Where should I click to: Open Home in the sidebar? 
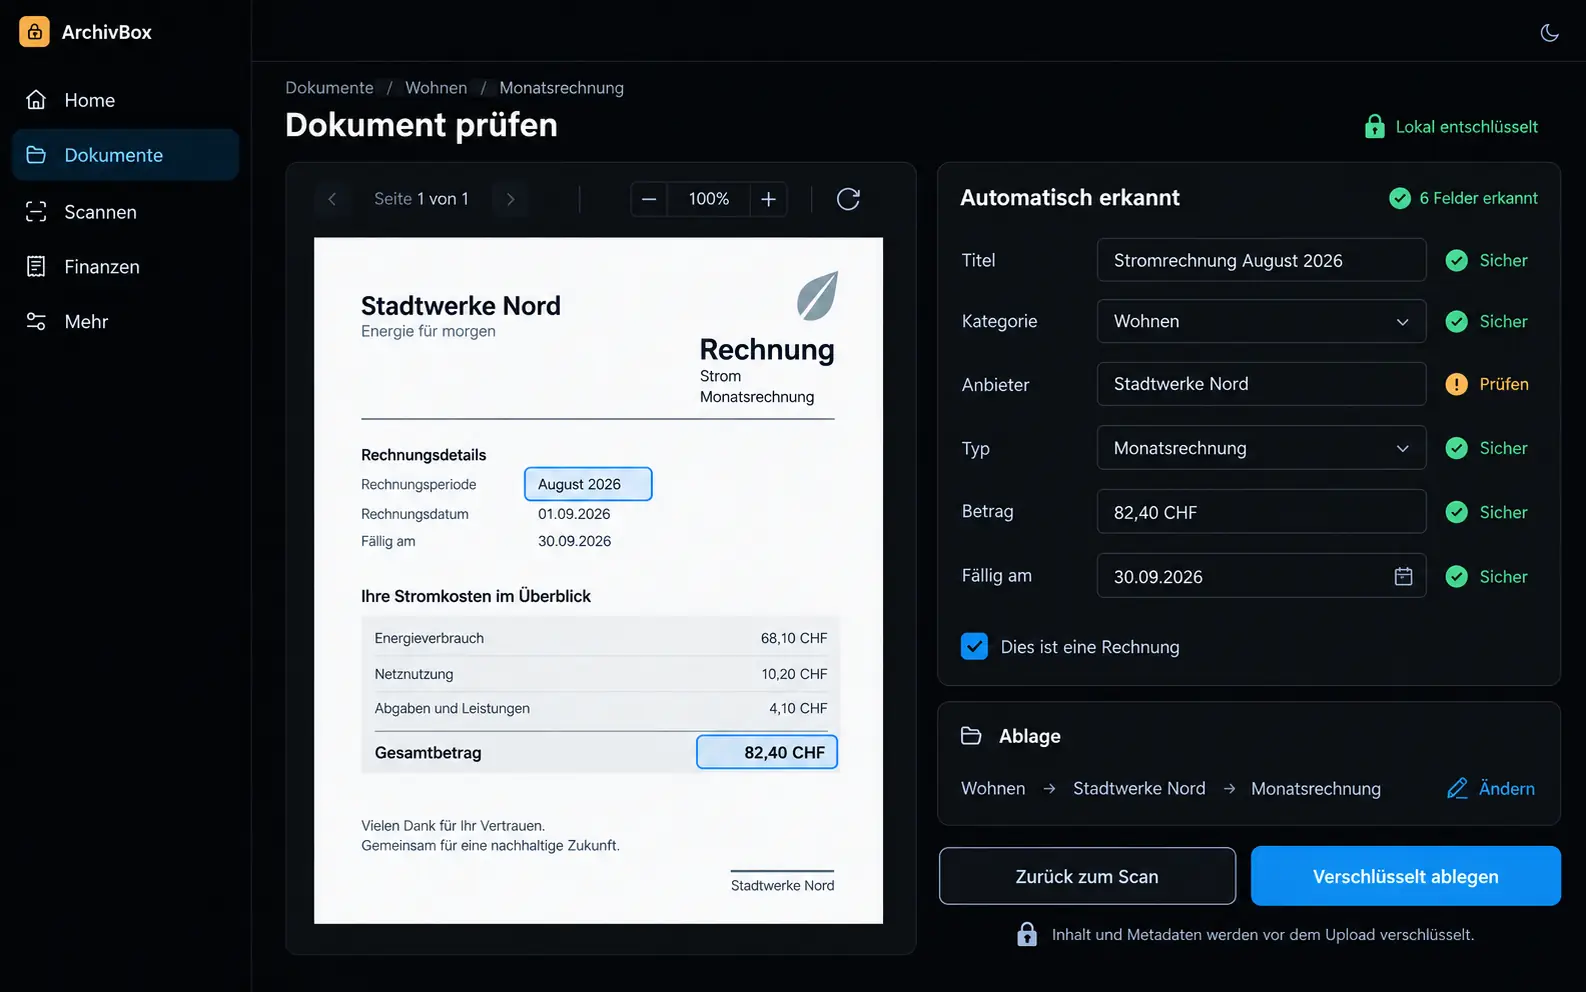[x=125, y=100]
